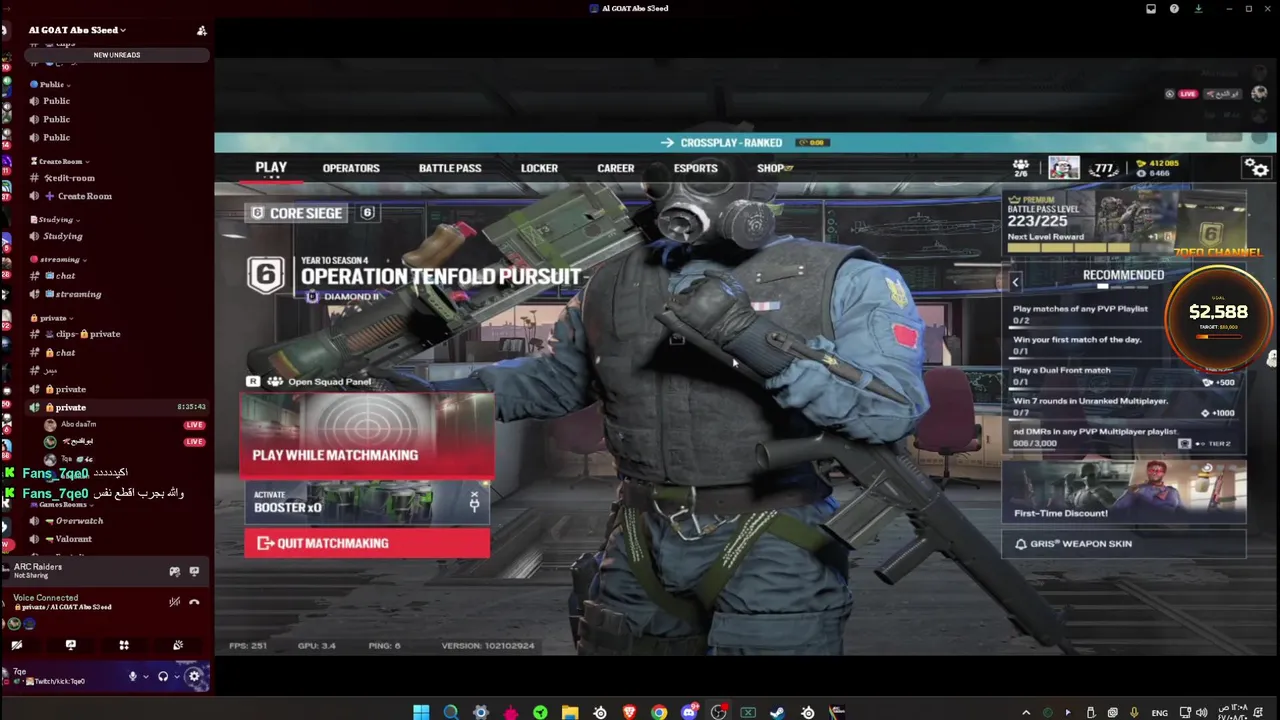The height and width of the screenshot is (720, 1280).
Task: Toggle Discord noise suppression icon
Action: 174,602
